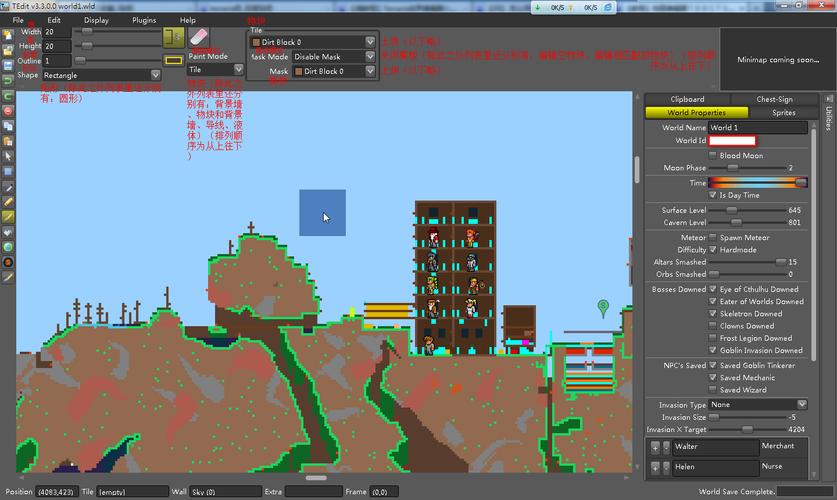Click the New World icon in left toolbar

click(x=7, y=35)
